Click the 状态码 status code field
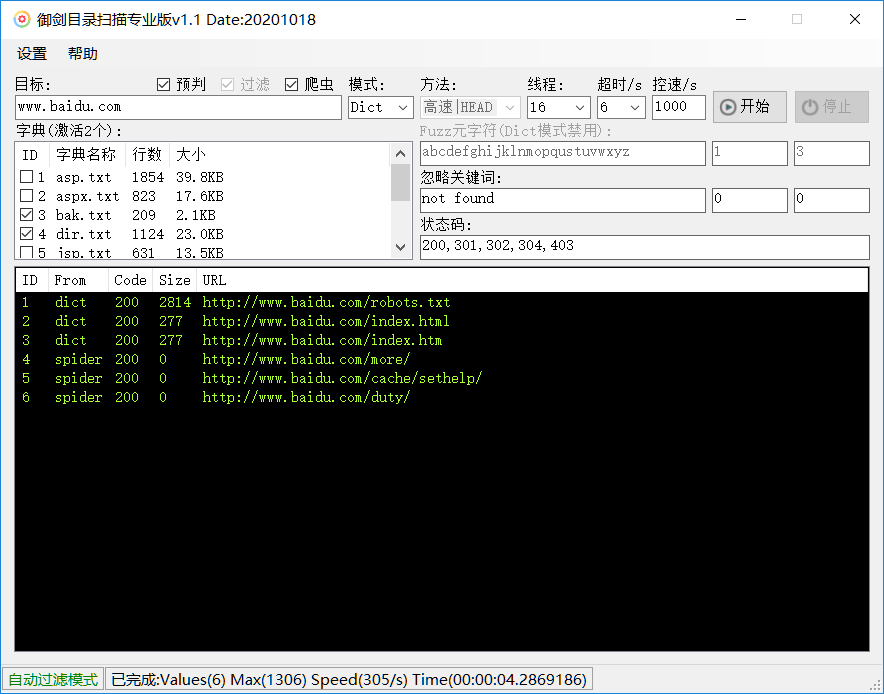The width and height of the screenshot is (884, 694). click(644, 246)
